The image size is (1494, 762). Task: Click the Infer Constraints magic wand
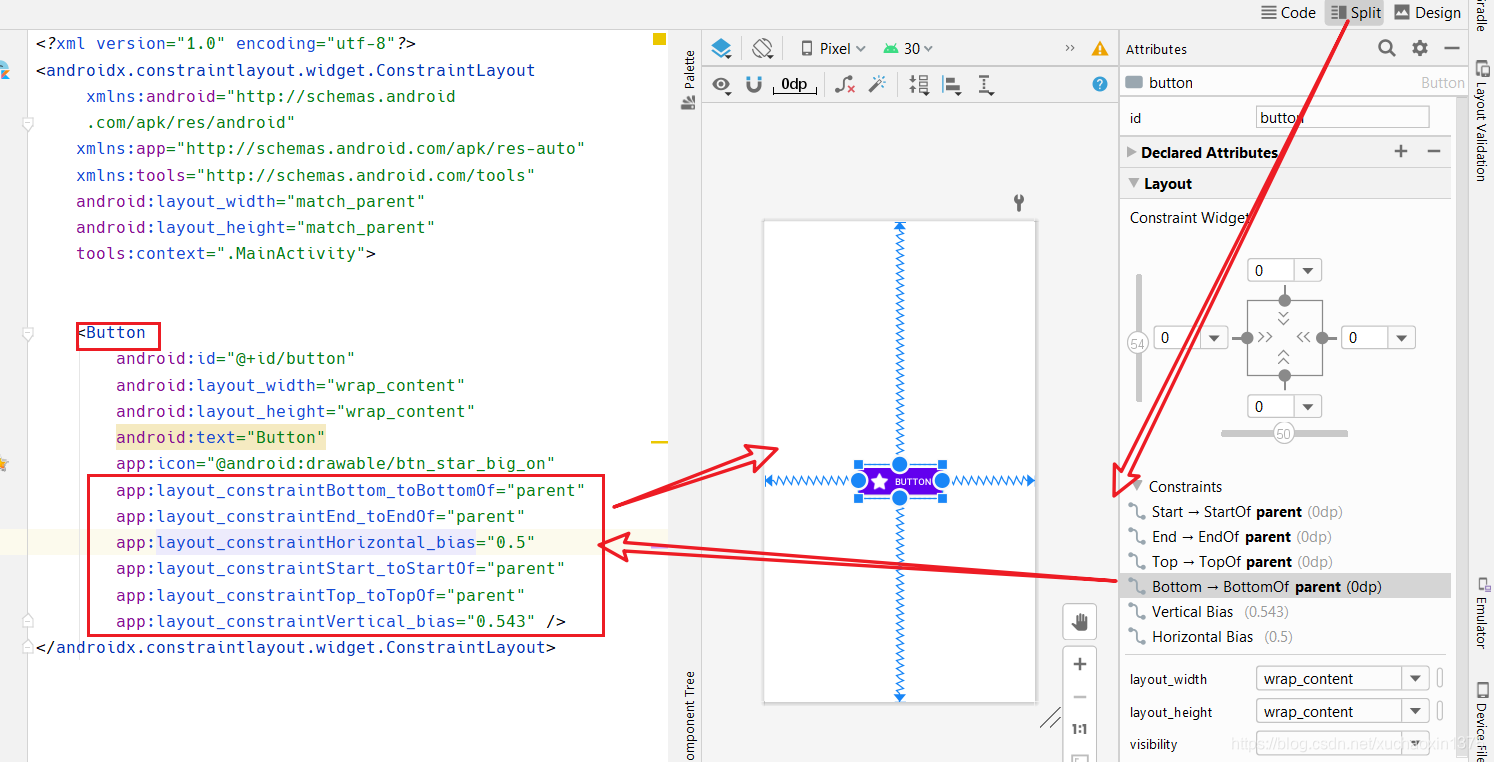[x=877, y=85]
